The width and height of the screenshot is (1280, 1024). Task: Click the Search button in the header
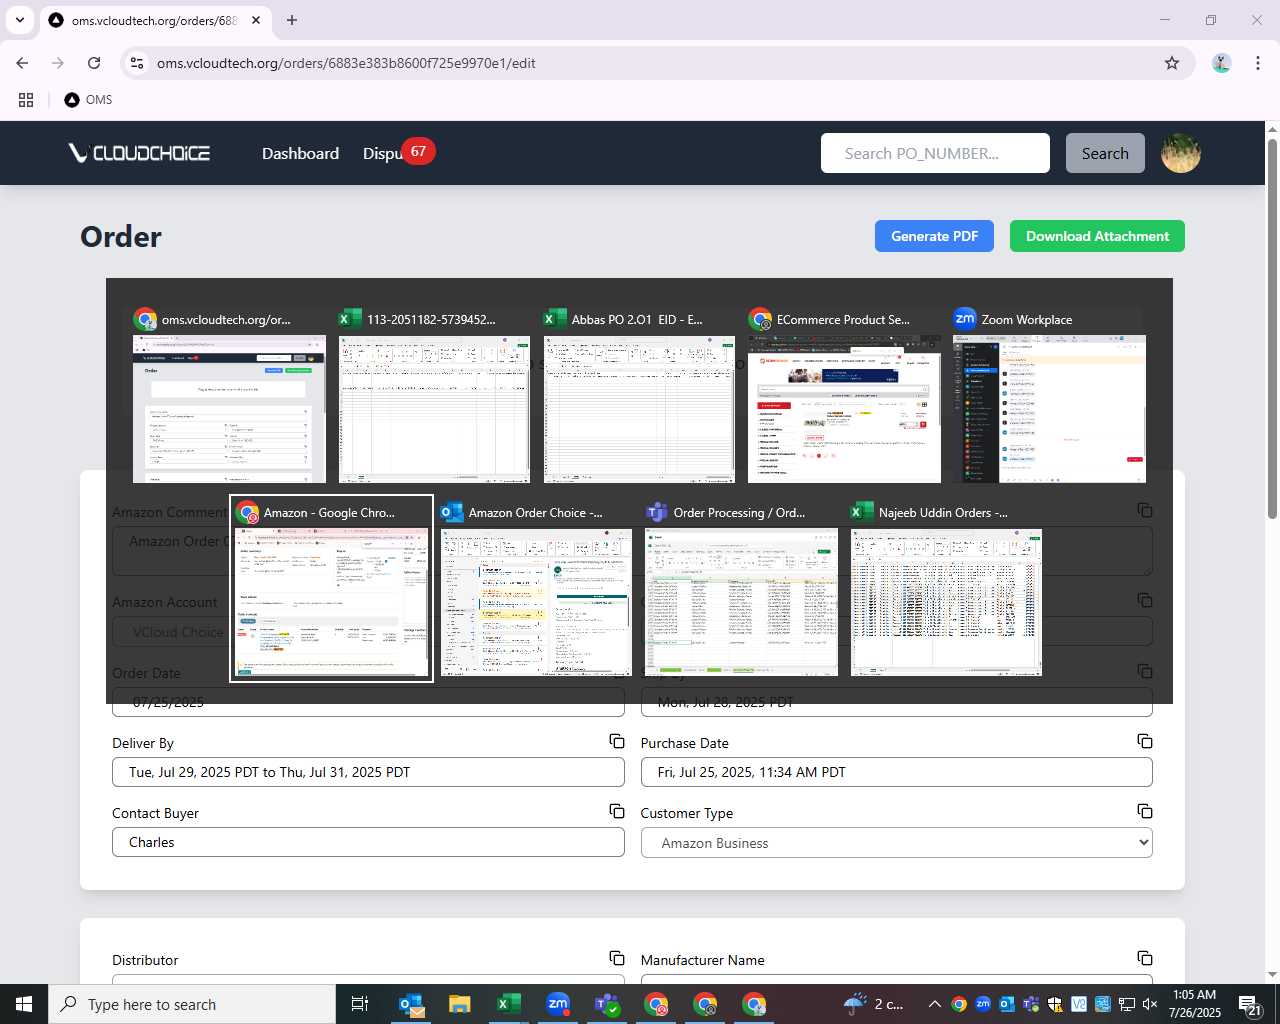point(1105,153)
